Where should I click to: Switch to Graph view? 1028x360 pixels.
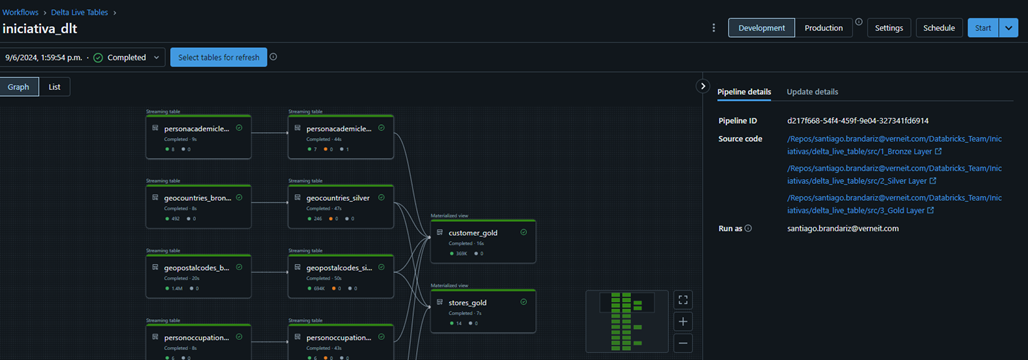(x=18, y=87)
